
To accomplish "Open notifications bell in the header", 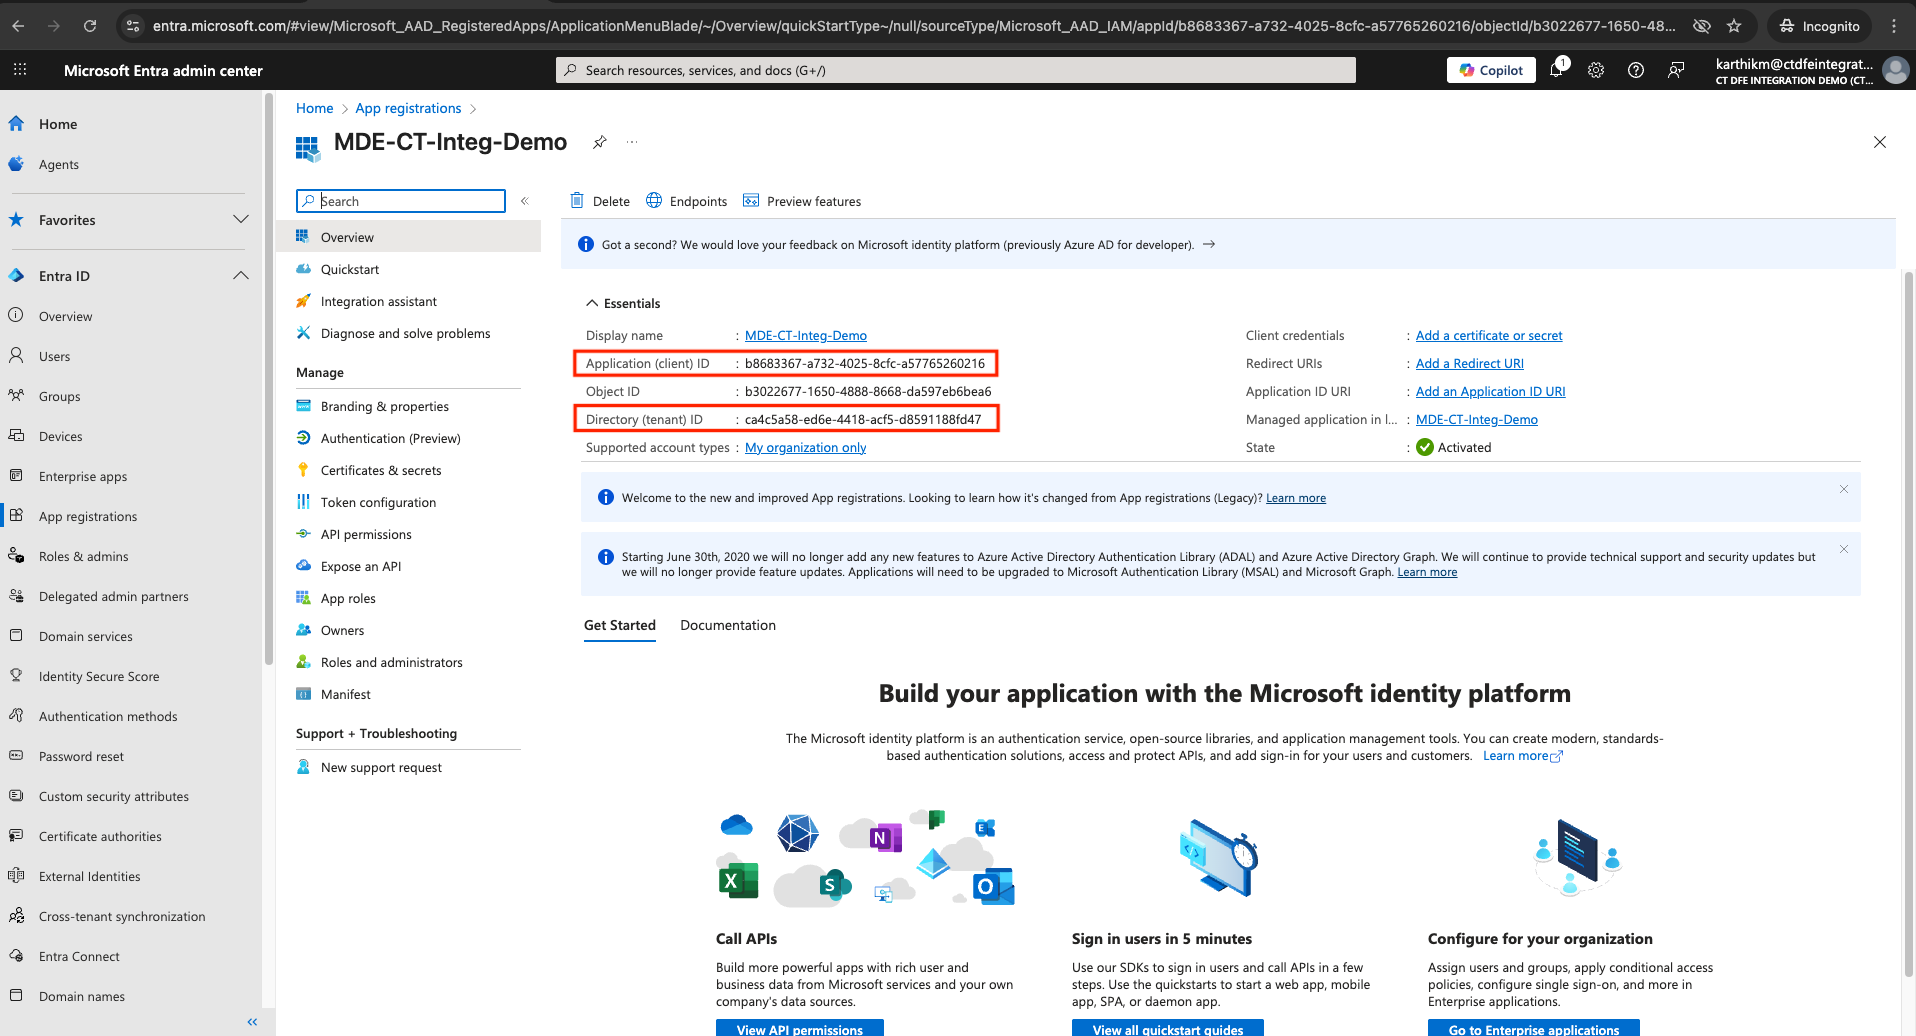I will coord(1556,70).
